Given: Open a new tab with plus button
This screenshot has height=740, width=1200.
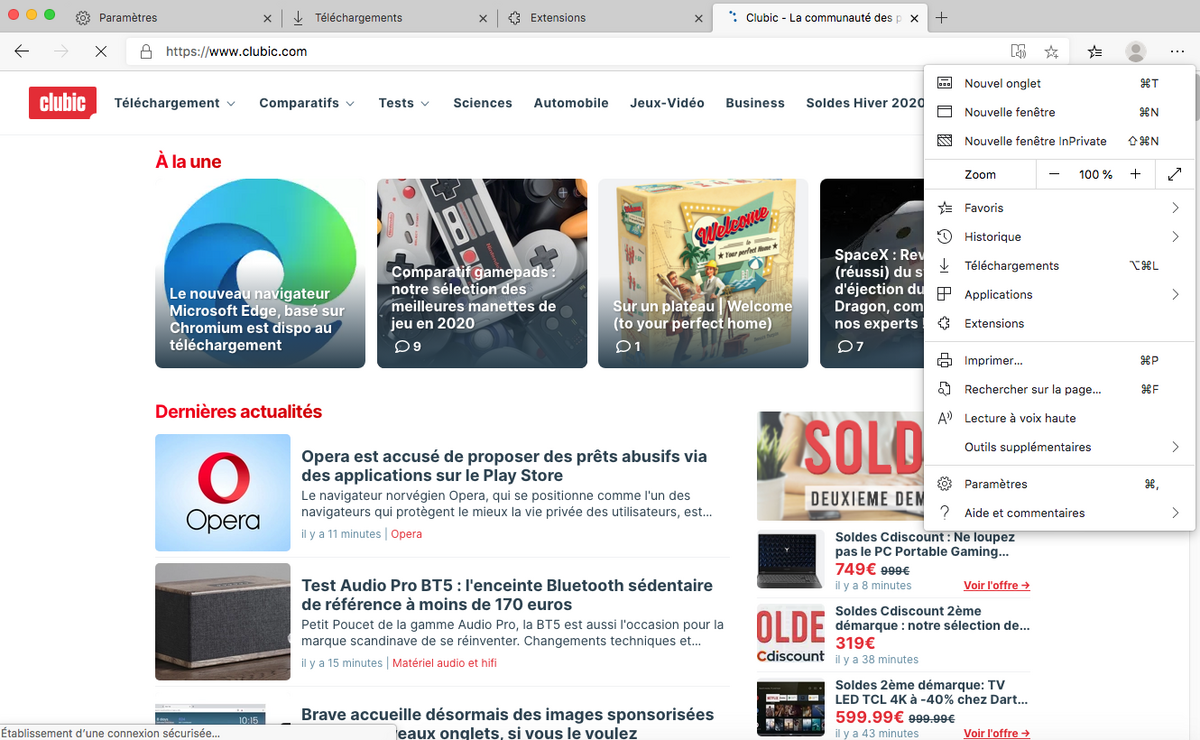Looking at the screenshot, I should [941, 18].
